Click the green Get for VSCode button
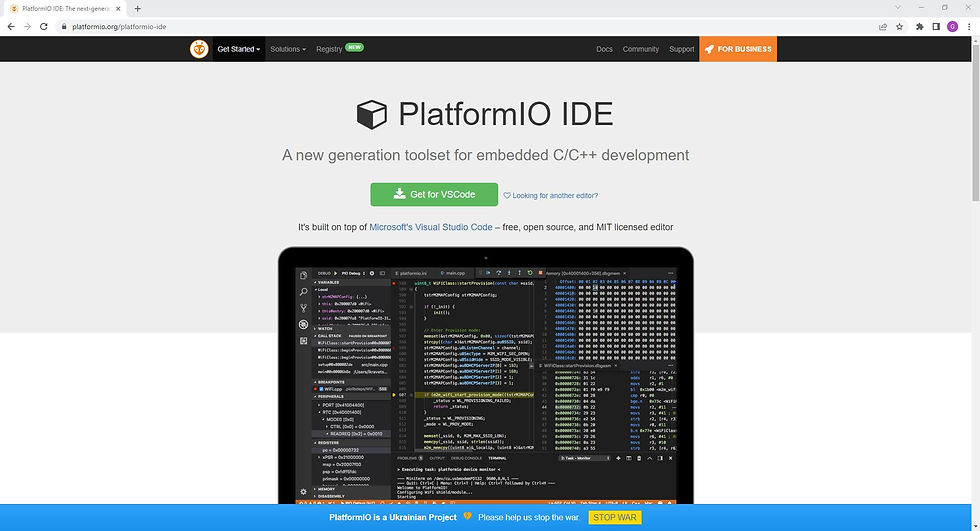The height and width of the screenshot is (531, 980). (x=434, y=194)
